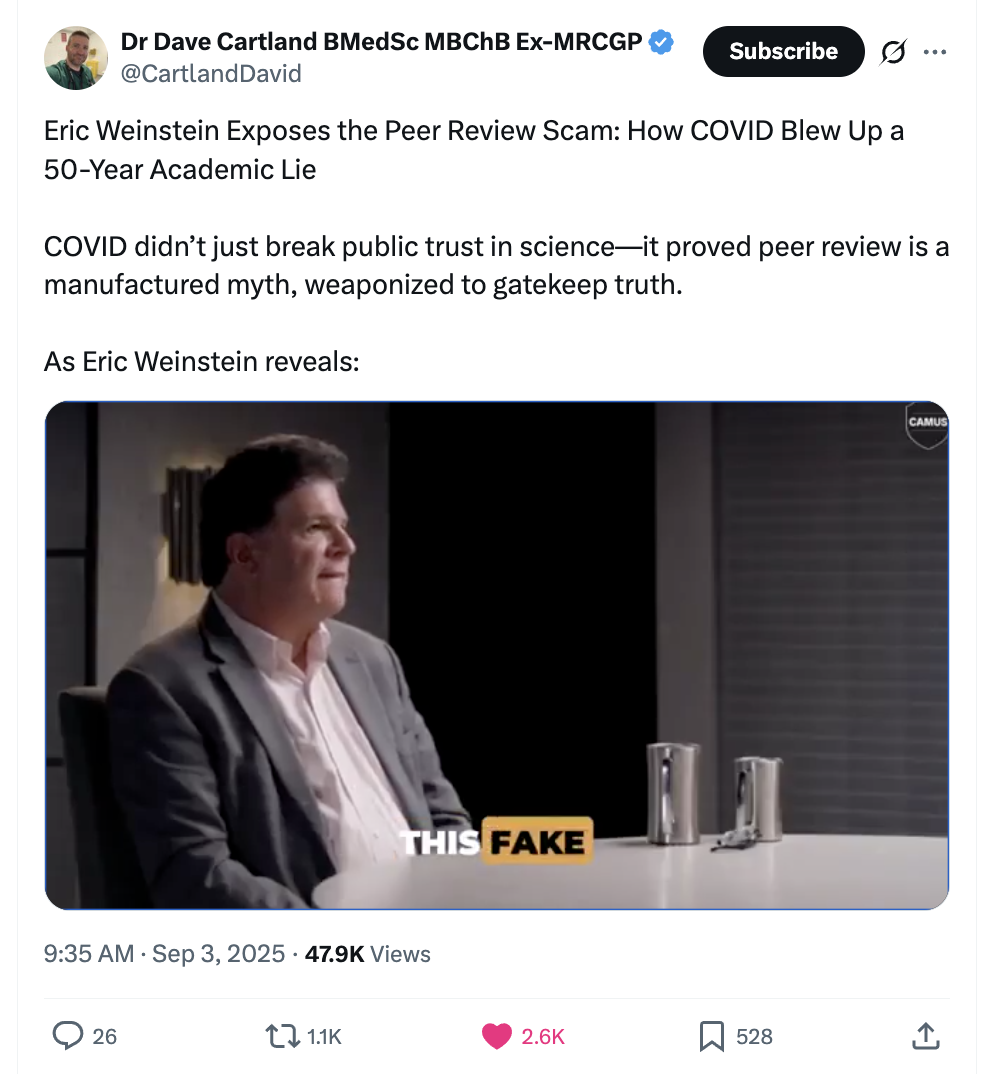Image resolution: width=982 pixels, height=1074 pixels.
Task: Play the Eric Weinstein video
Action: pyautogui.click(x=496, y=655)
